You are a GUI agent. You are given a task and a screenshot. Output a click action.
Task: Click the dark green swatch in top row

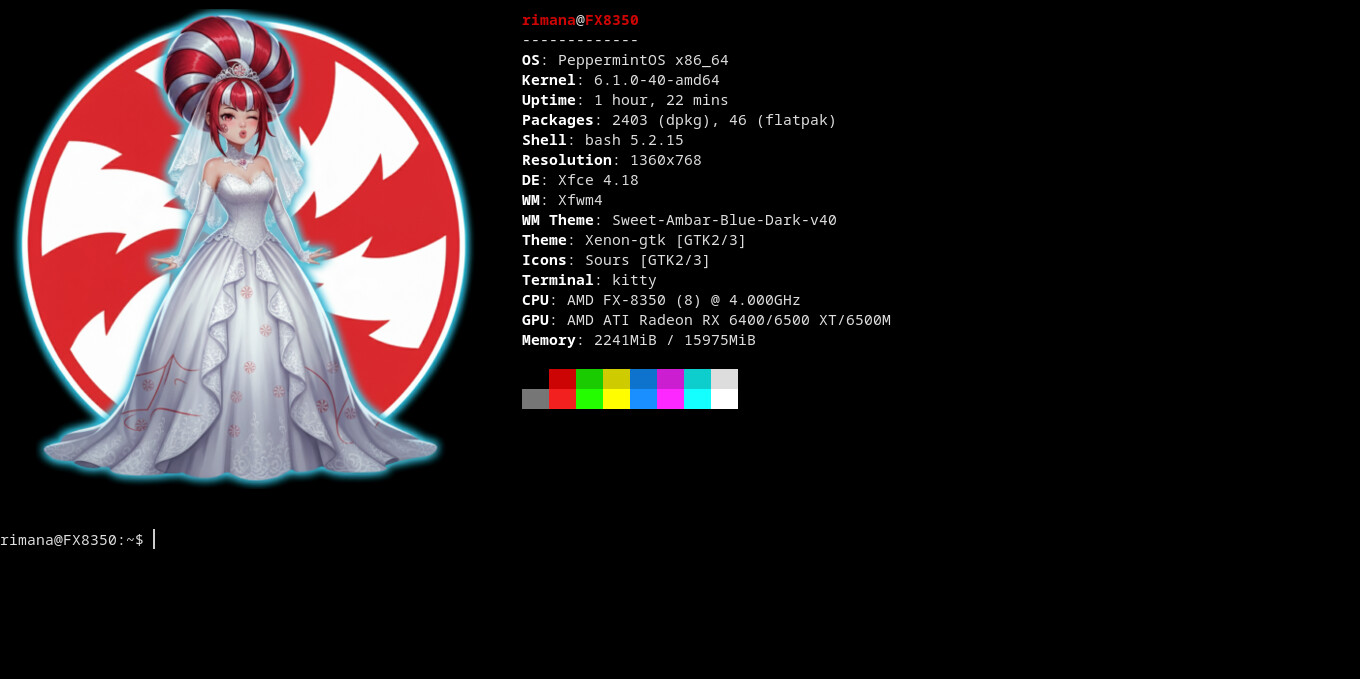589,379
